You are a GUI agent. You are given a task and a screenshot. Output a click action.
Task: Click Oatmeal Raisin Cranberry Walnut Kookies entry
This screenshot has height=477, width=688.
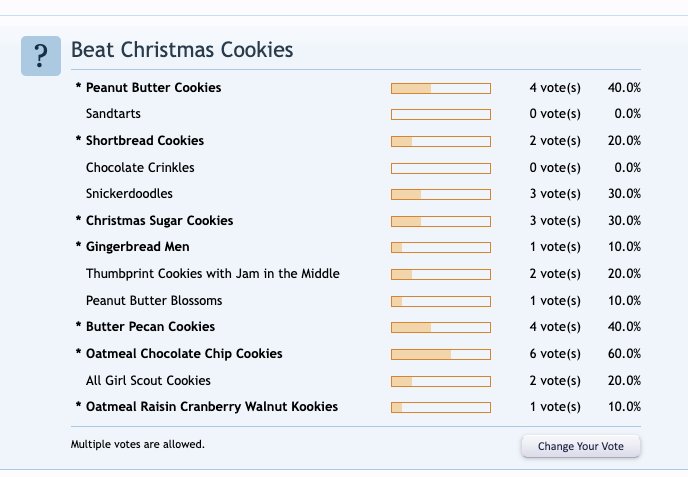pos(211,407)
